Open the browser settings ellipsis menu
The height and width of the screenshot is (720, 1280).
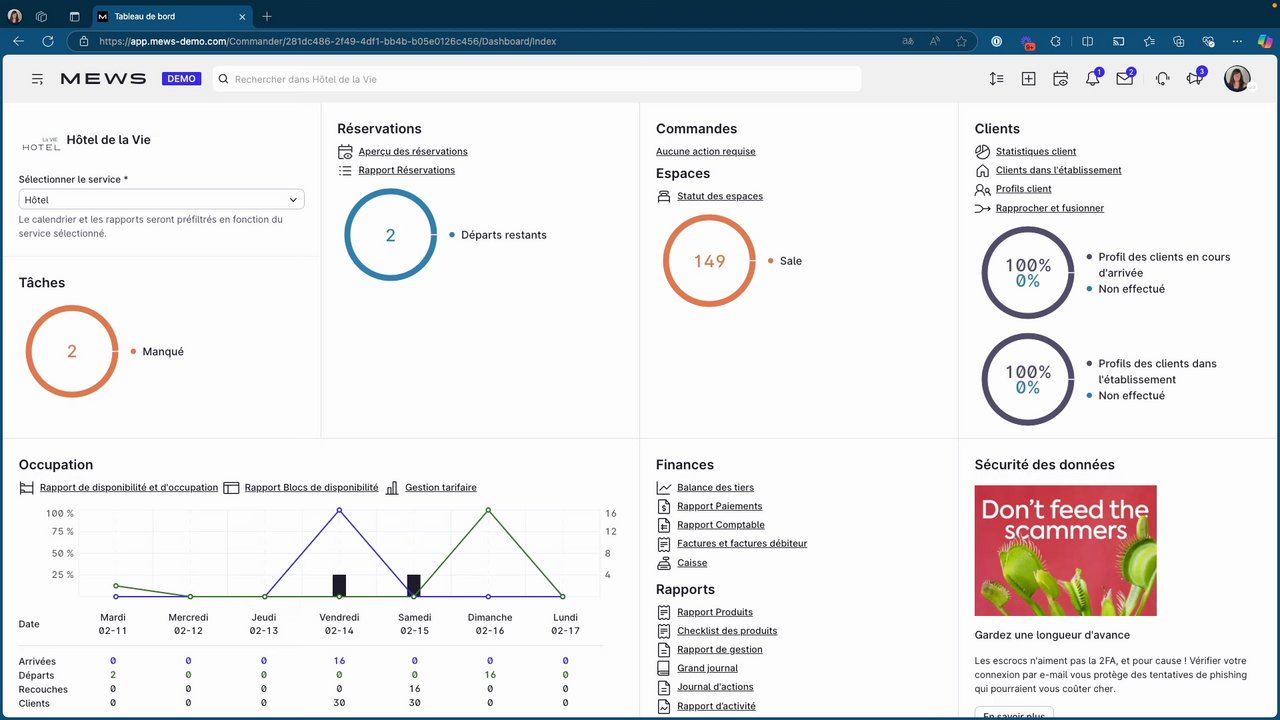click(1238, 41)
